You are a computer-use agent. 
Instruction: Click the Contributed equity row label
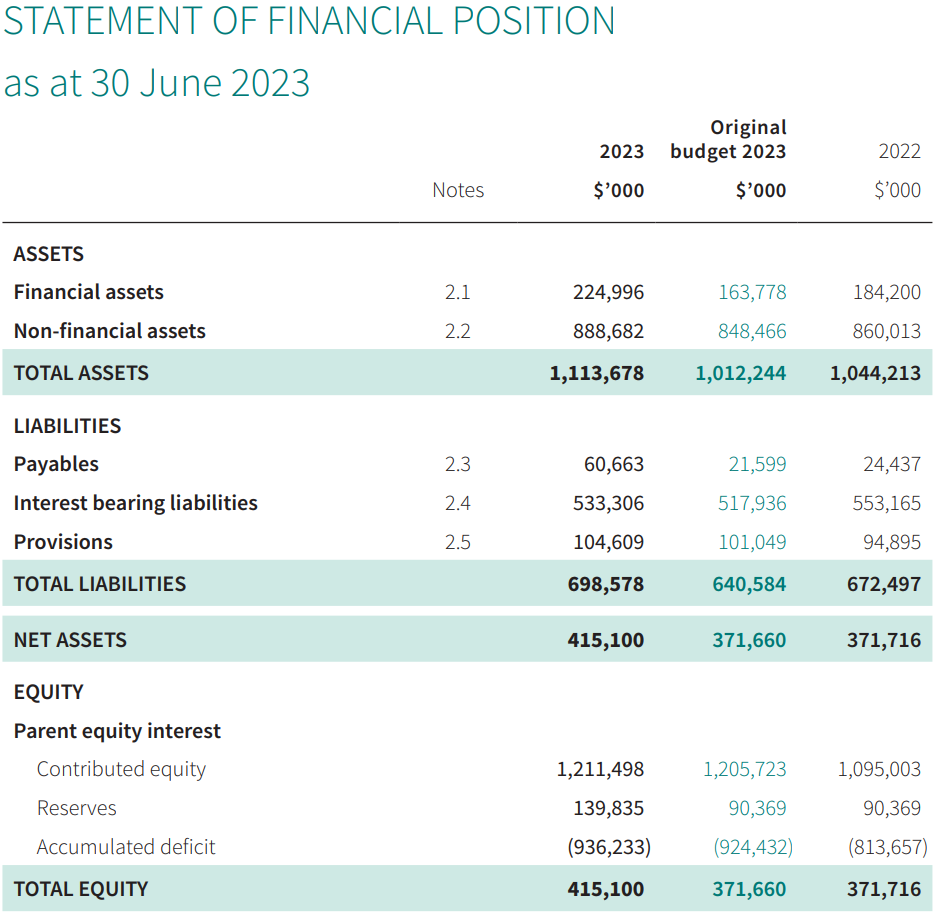121,769
